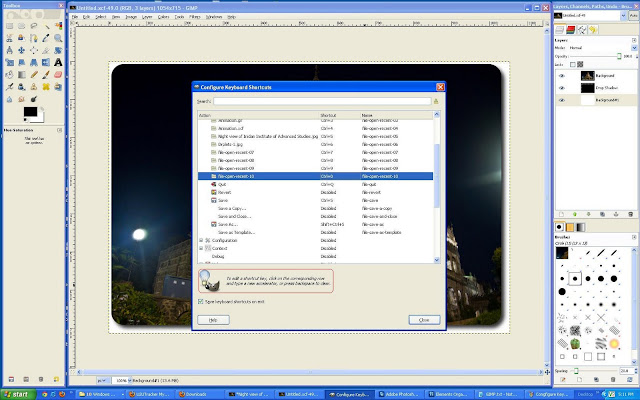The image size is (640, 400).
Task: Select the Heal tool yellow bandage
Action: [46, 87]
